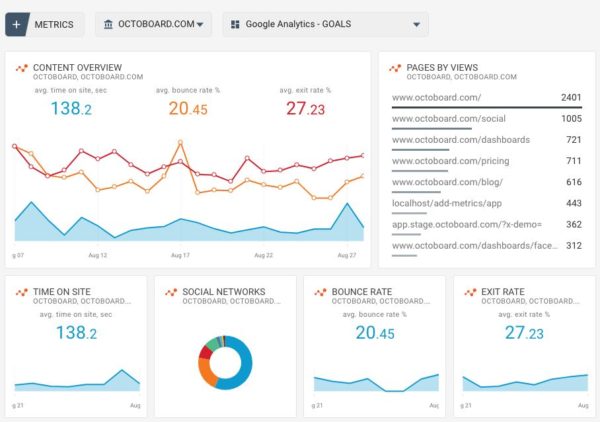Select the www.octoboard.com/pricing page row
Screen dimensions: 600x422
pos(487,162)
